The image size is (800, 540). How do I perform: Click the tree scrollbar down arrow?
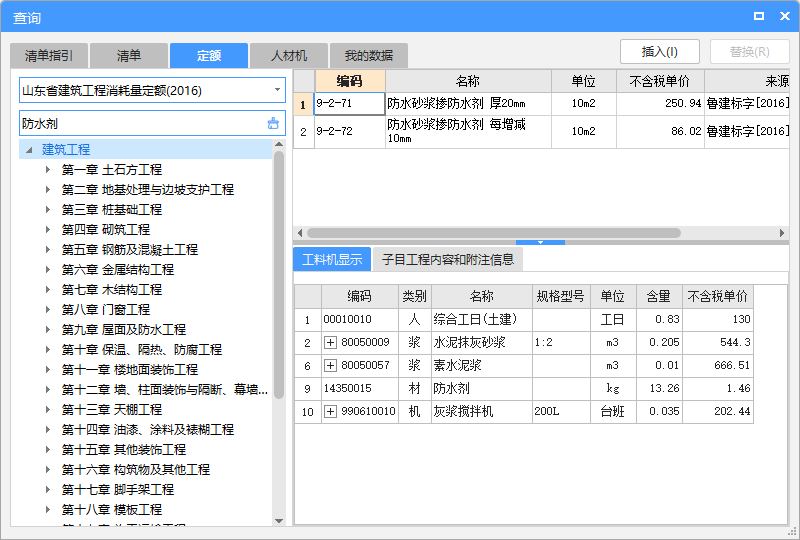(x=279, y=521)
